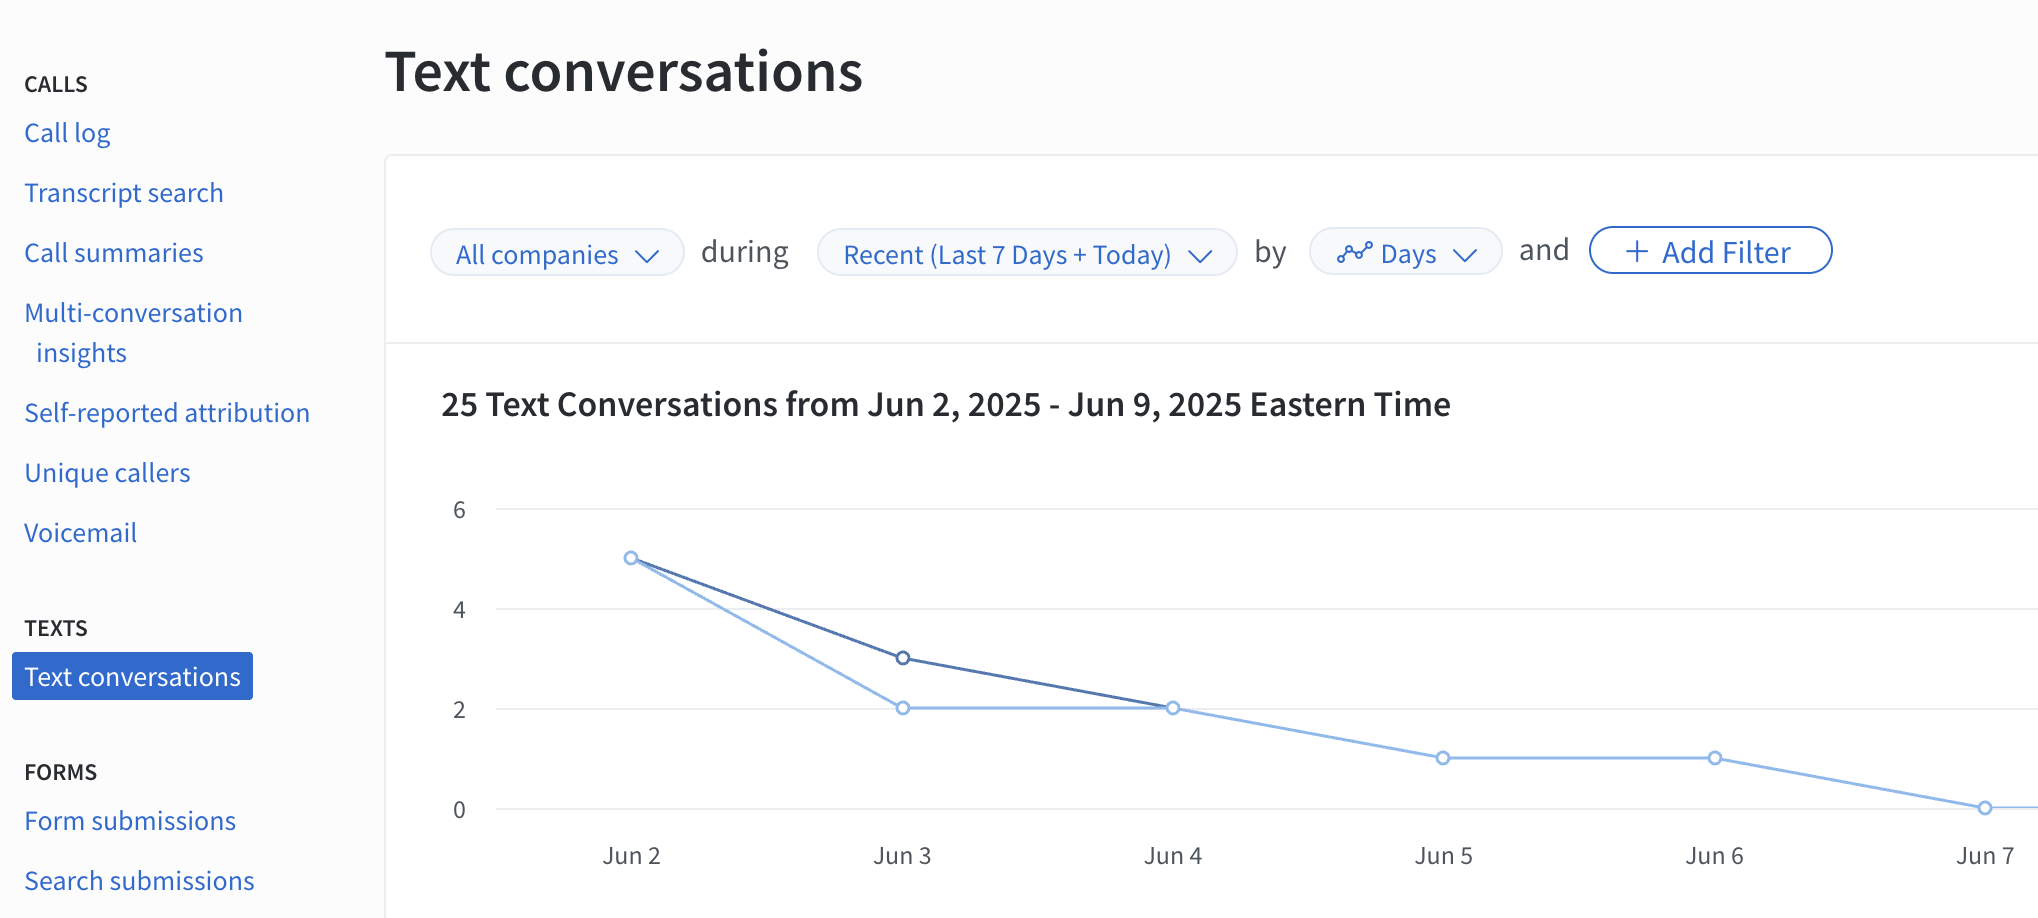
Task: Open the Form submissions page
Action: click(129, 820)
